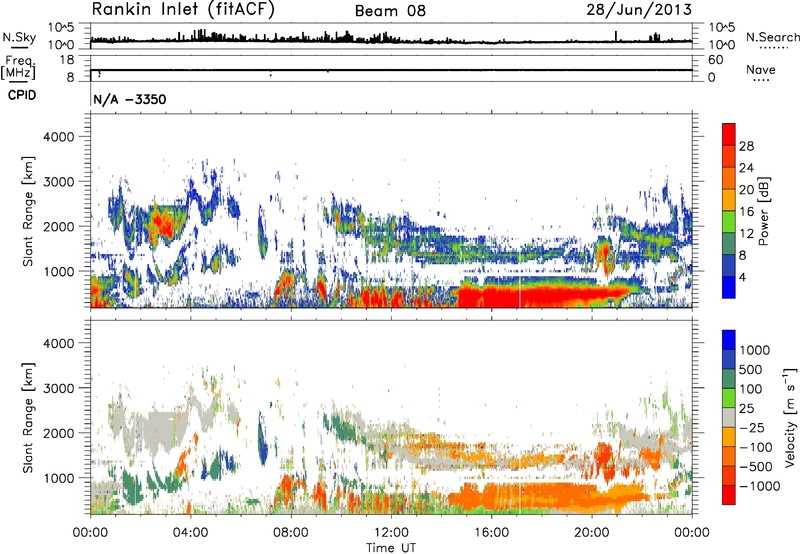Image resolution: width=800 pixels, height=554 pixels.
Task: Click the 'Velocity [m s-1]' colorbar title
Action: pyautogui.click(x=790, y=417)
